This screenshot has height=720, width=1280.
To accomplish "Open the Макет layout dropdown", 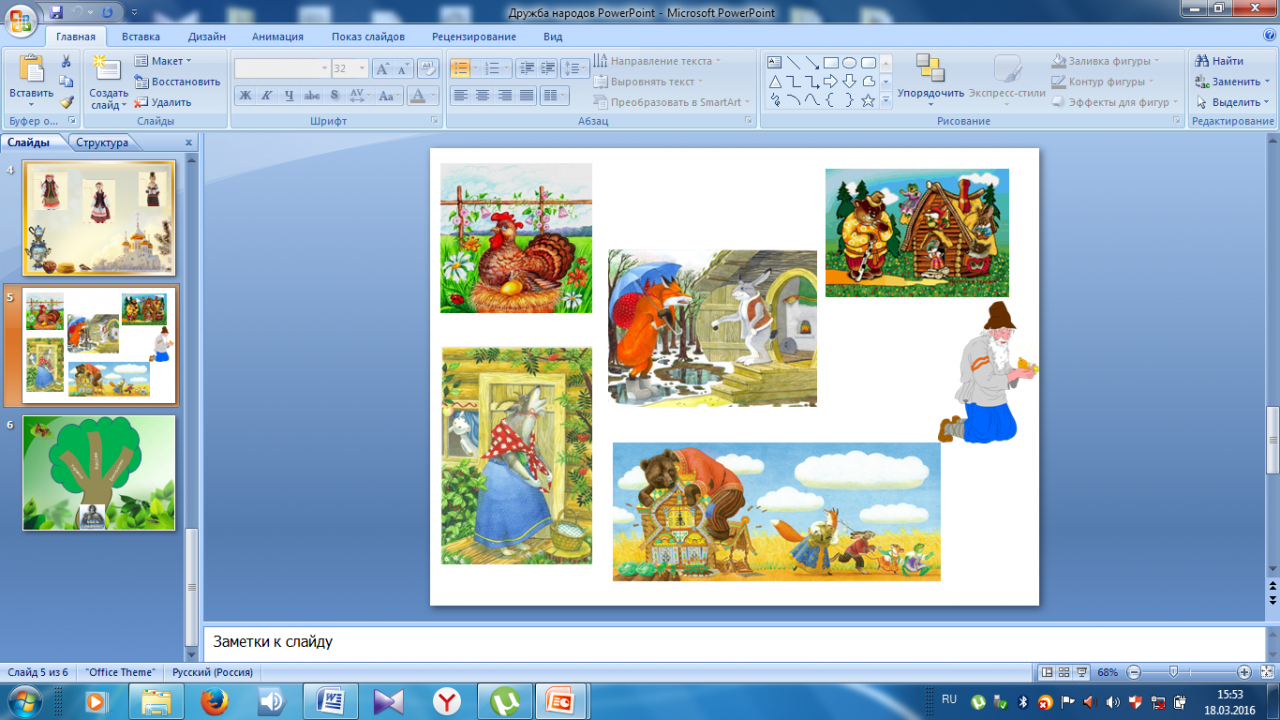I will (x=163, y=61).
